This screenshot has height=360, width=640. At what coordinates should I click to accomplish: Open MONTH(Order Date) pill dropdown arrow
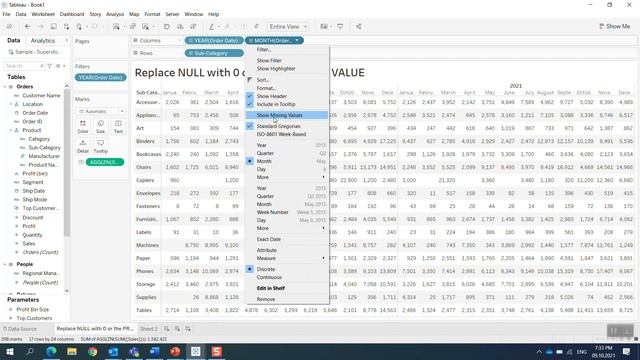tap(297, 40)
